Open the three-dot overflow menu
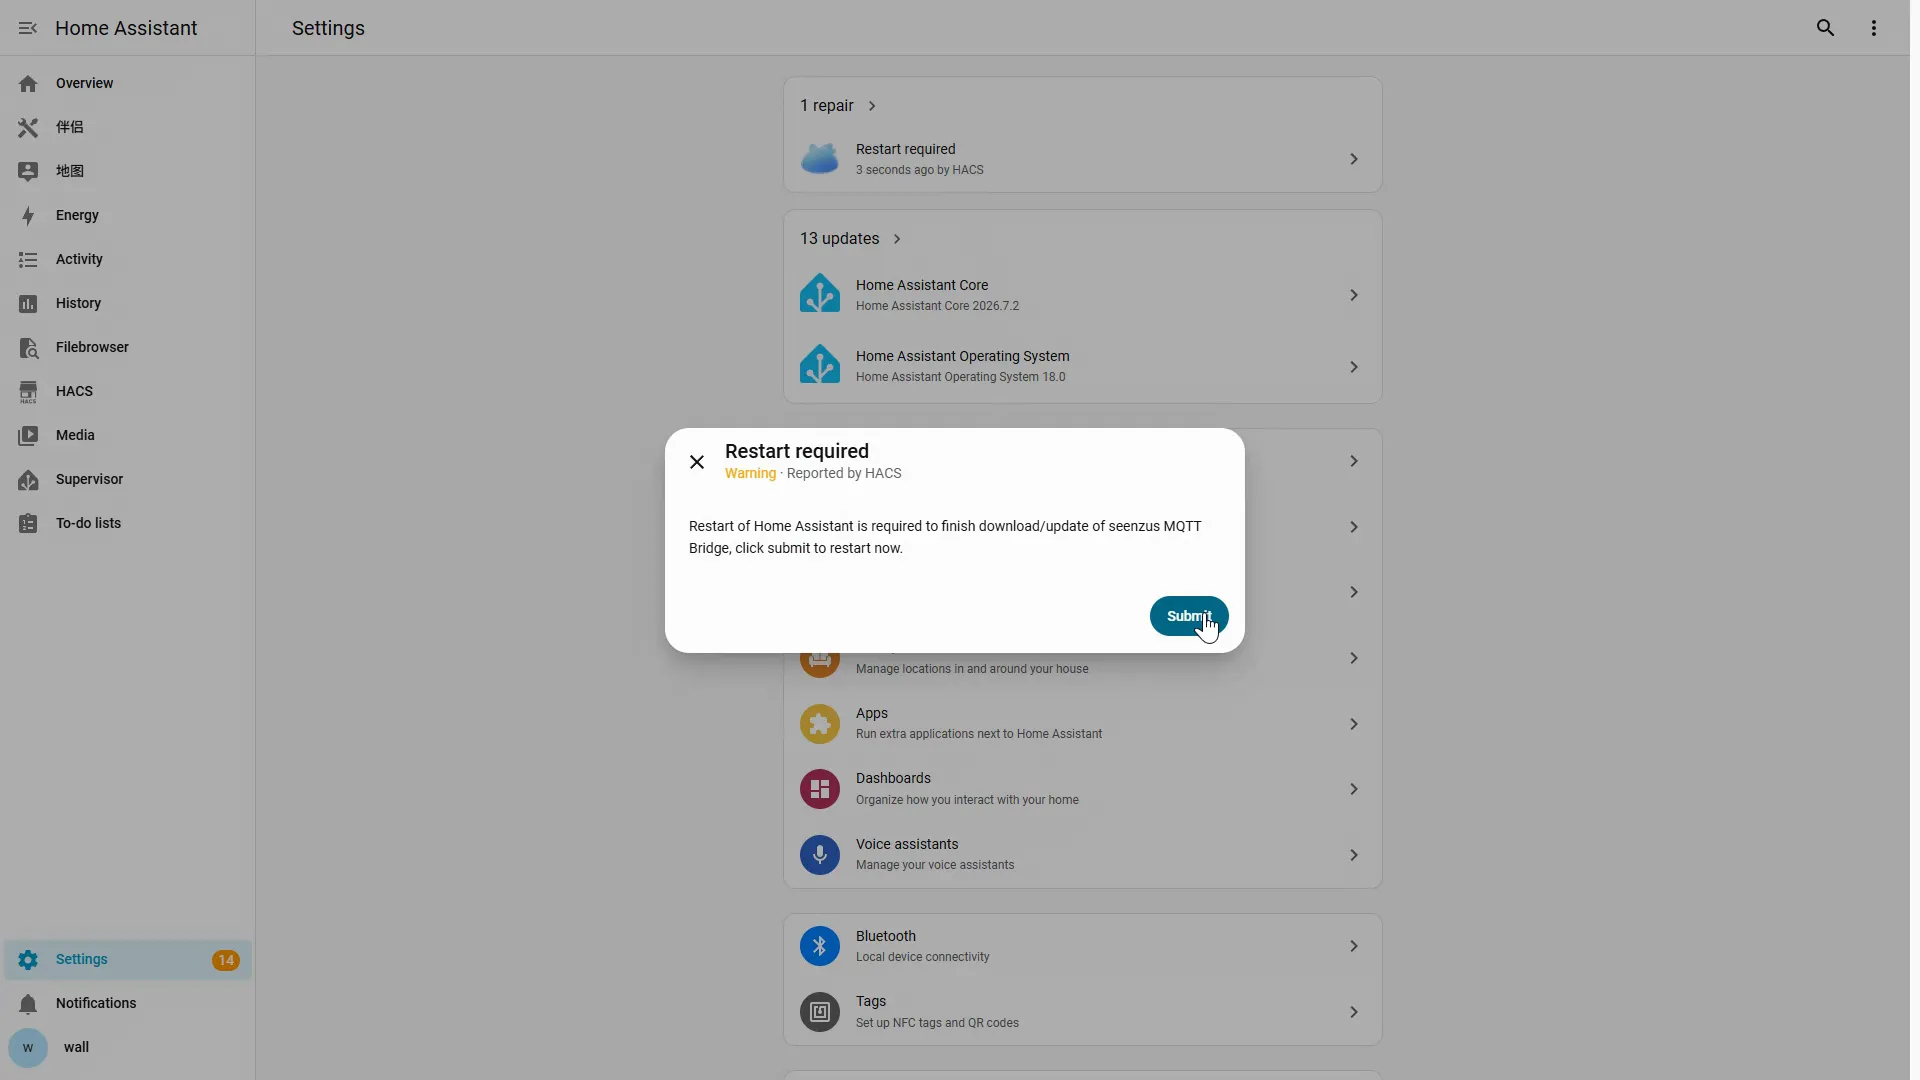Screen dimensions: 1920x1080 point(1873,28)
